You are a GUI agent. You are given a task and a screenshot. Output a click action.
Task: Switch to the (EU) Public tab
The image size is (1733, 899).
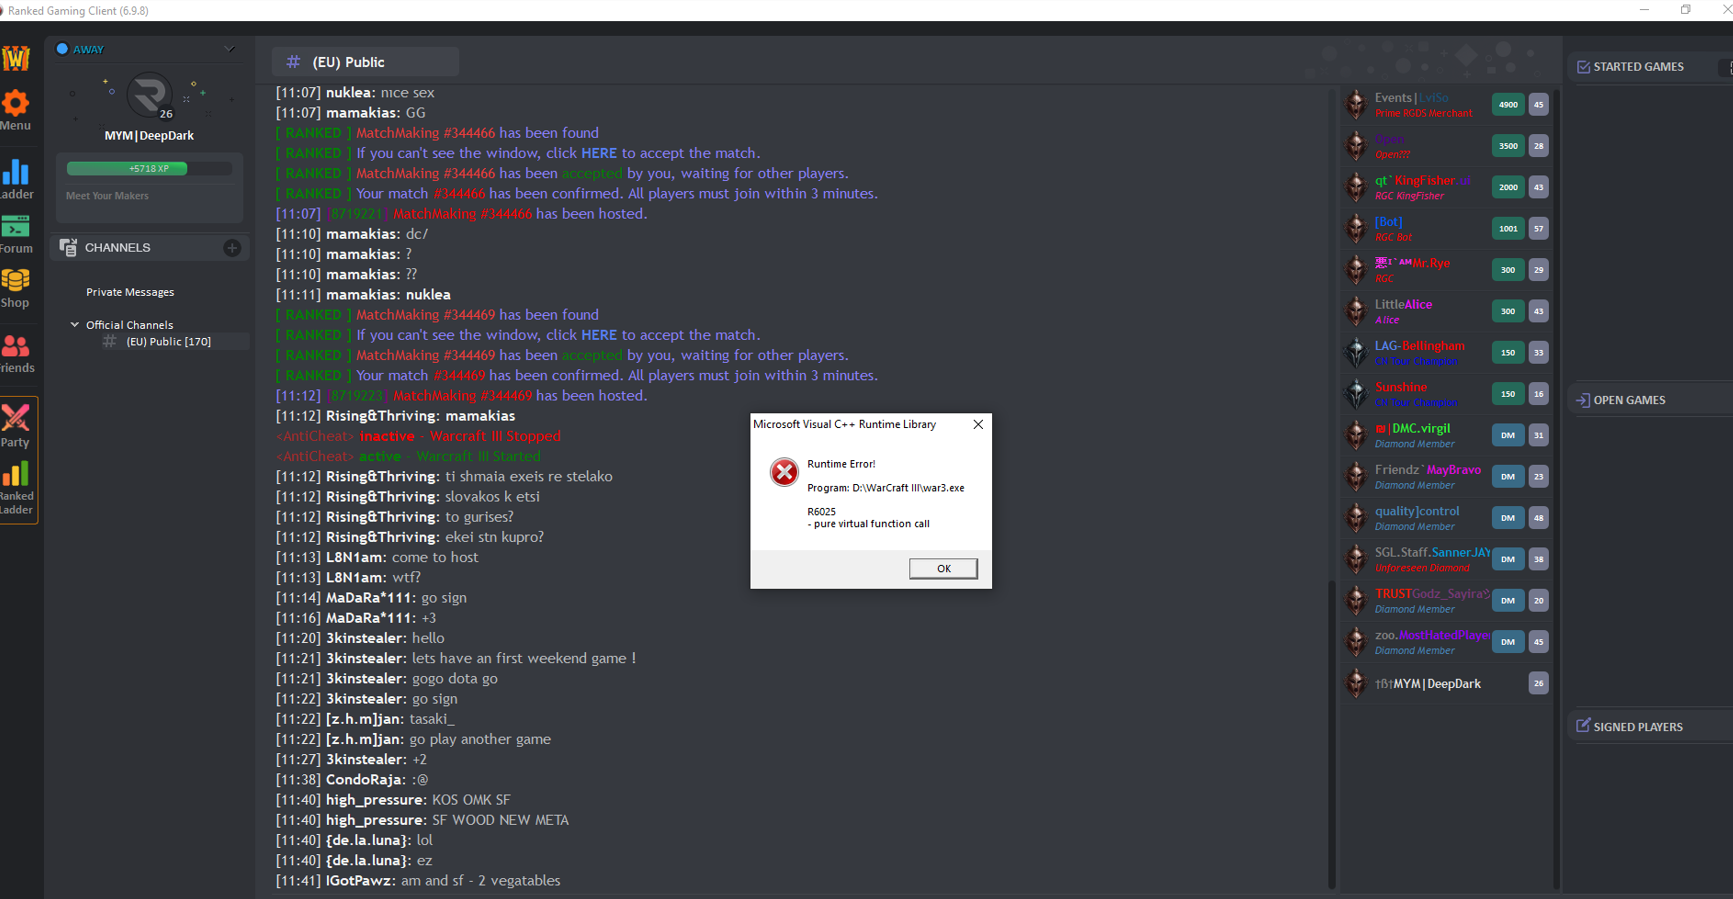(365, 62)
